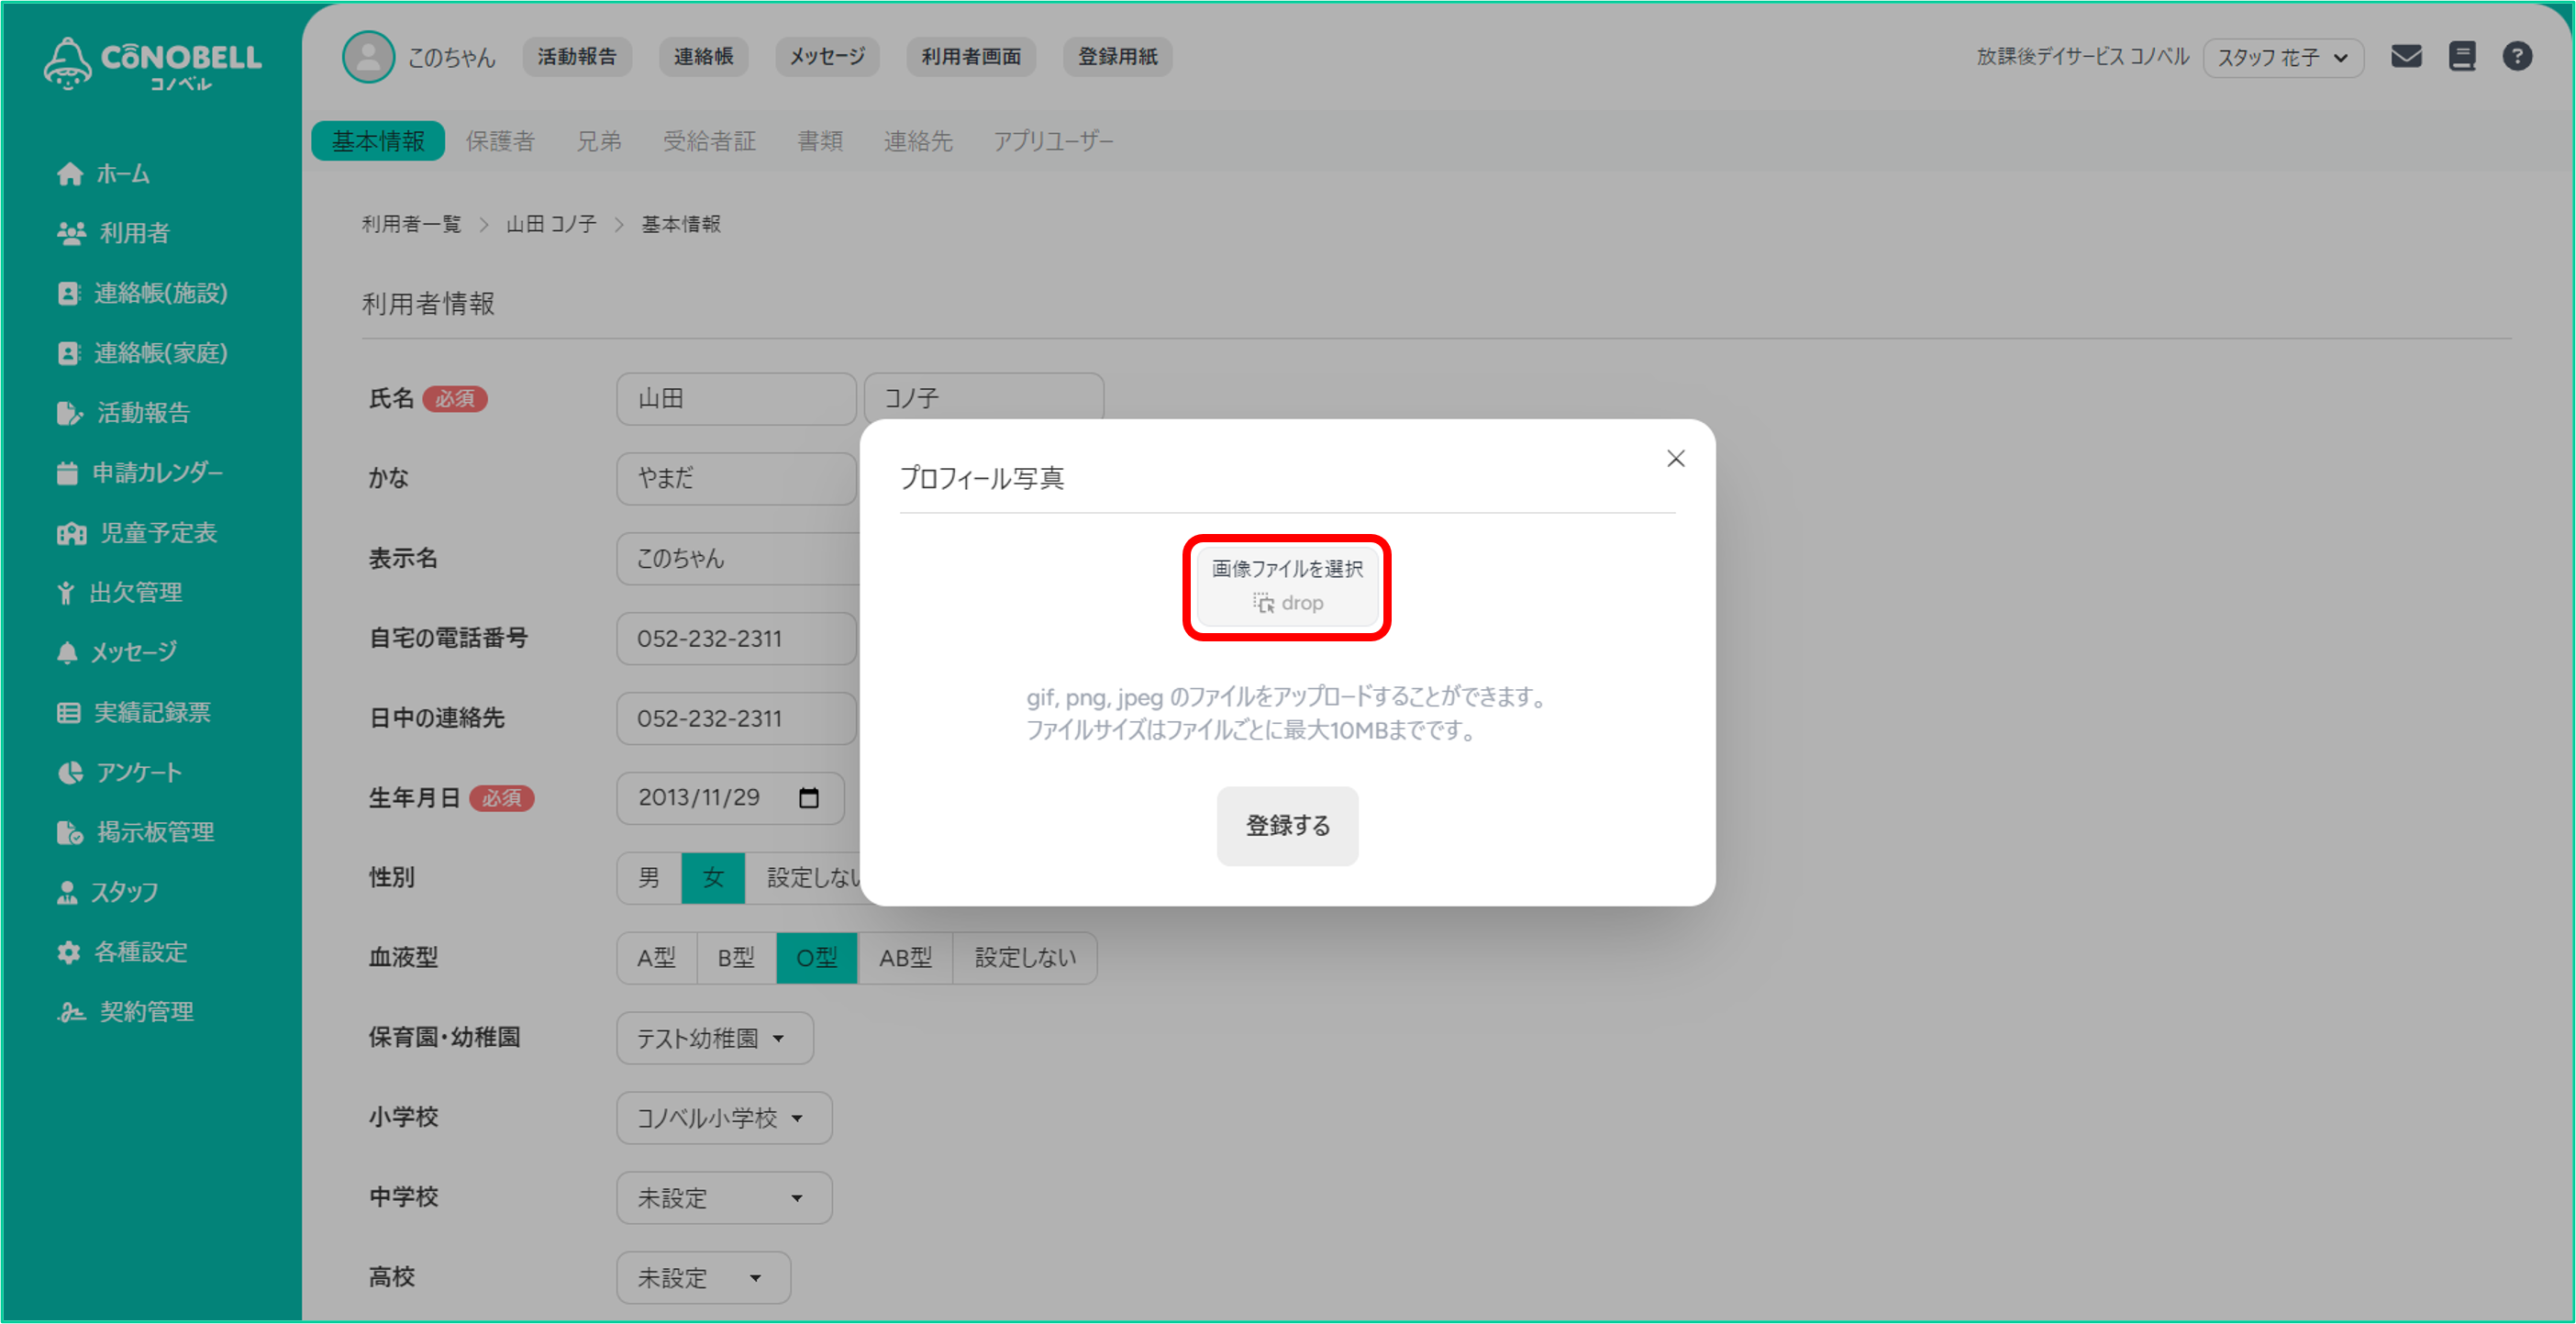Open the Home sidebar icon
This screenshot has height=1324, width=2576.
(70, 174)
